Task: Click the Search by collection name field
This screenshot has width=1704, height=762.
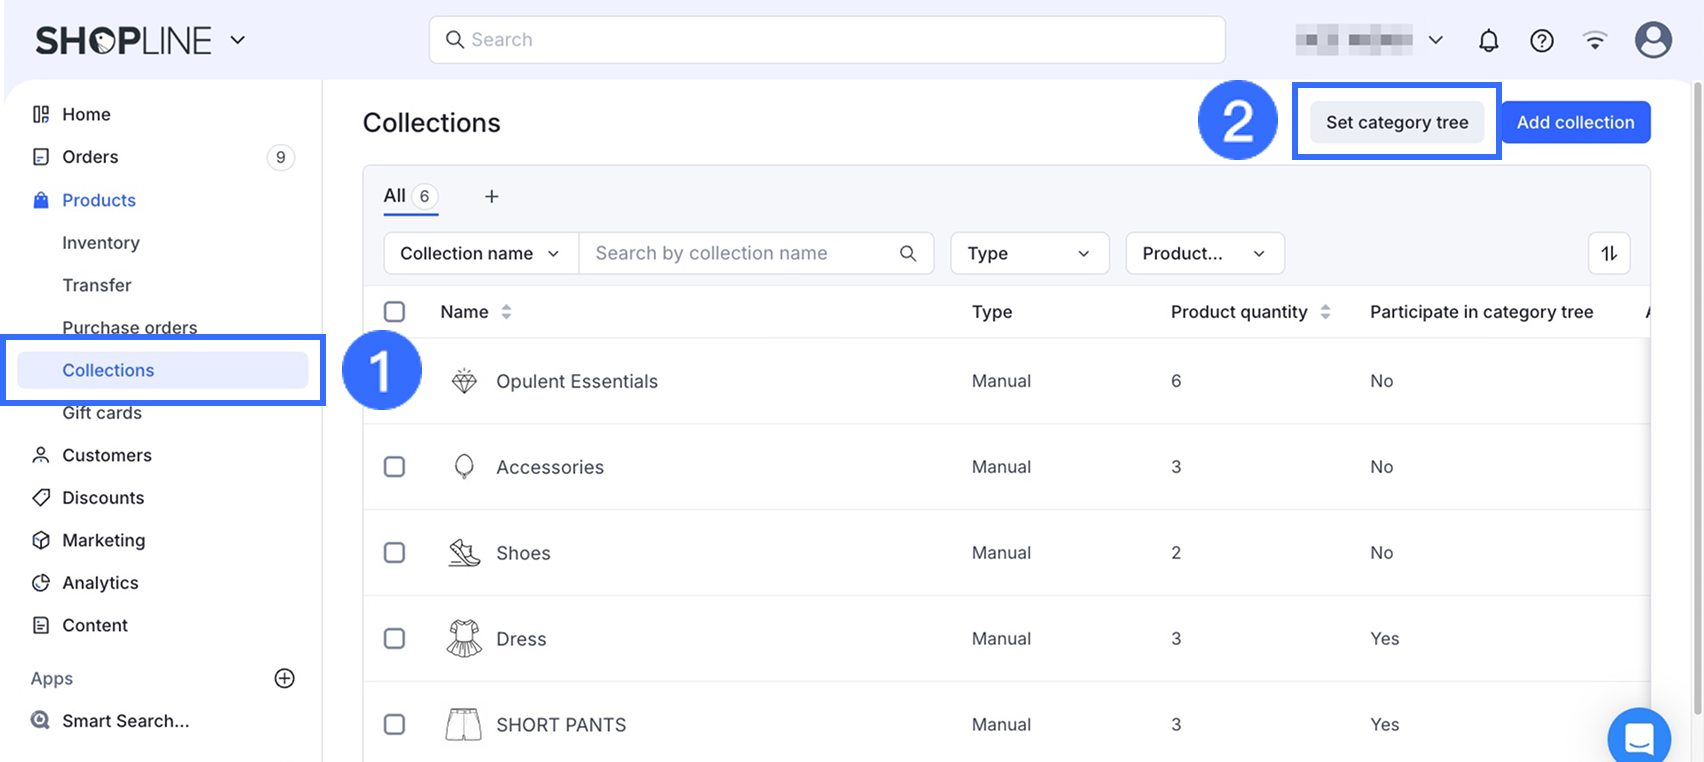Action: [740, 253]
